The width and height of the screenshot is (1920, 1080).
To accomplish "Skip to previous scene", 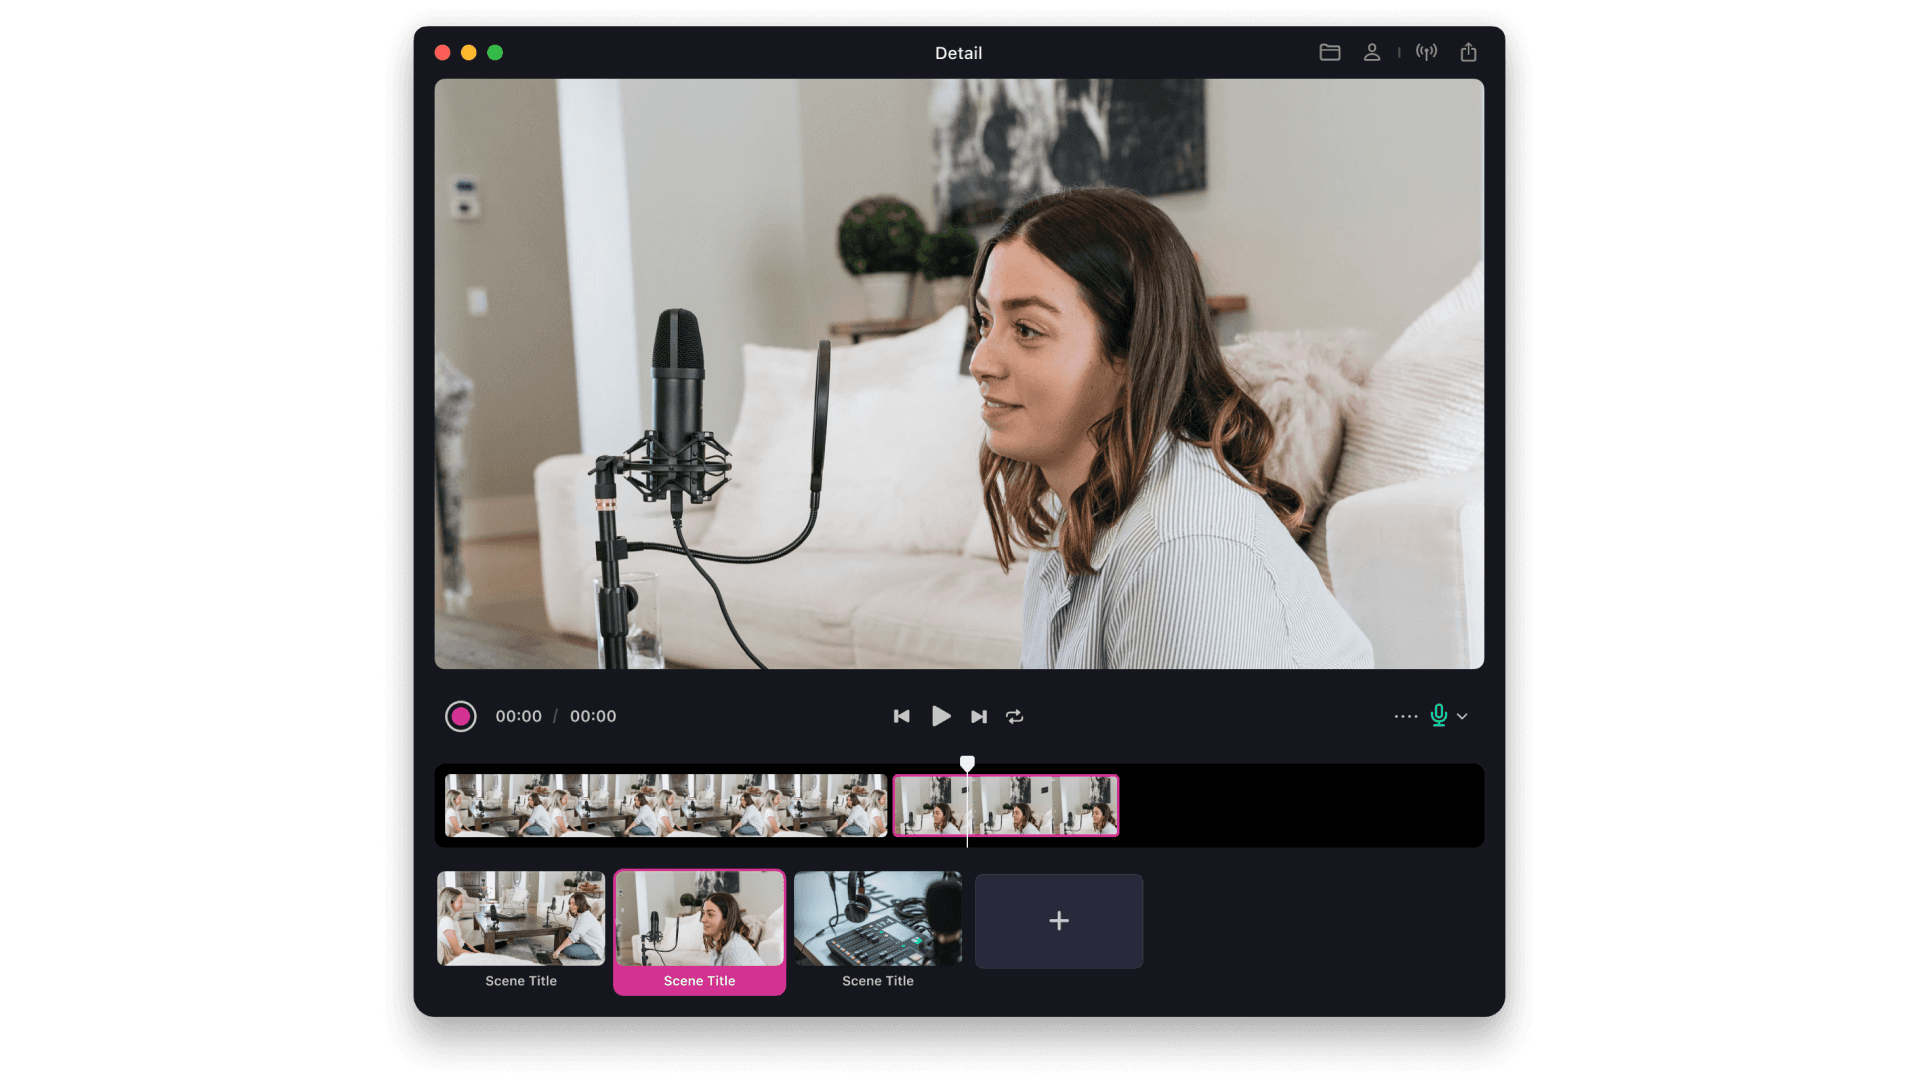I will point(901,716).
